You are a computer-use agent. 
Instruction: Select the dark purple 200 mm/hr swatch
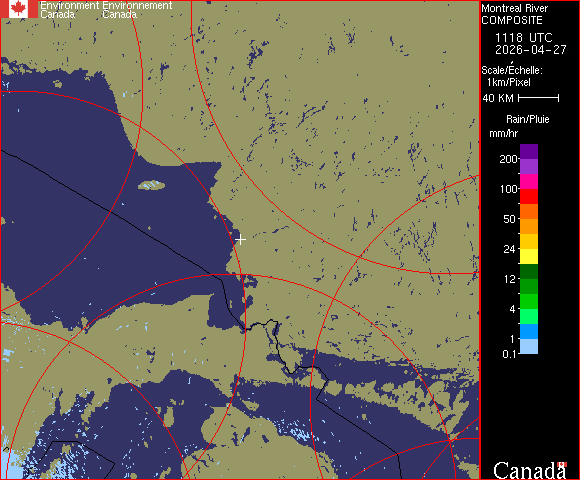pyautogui.click(x=529, y=152)
